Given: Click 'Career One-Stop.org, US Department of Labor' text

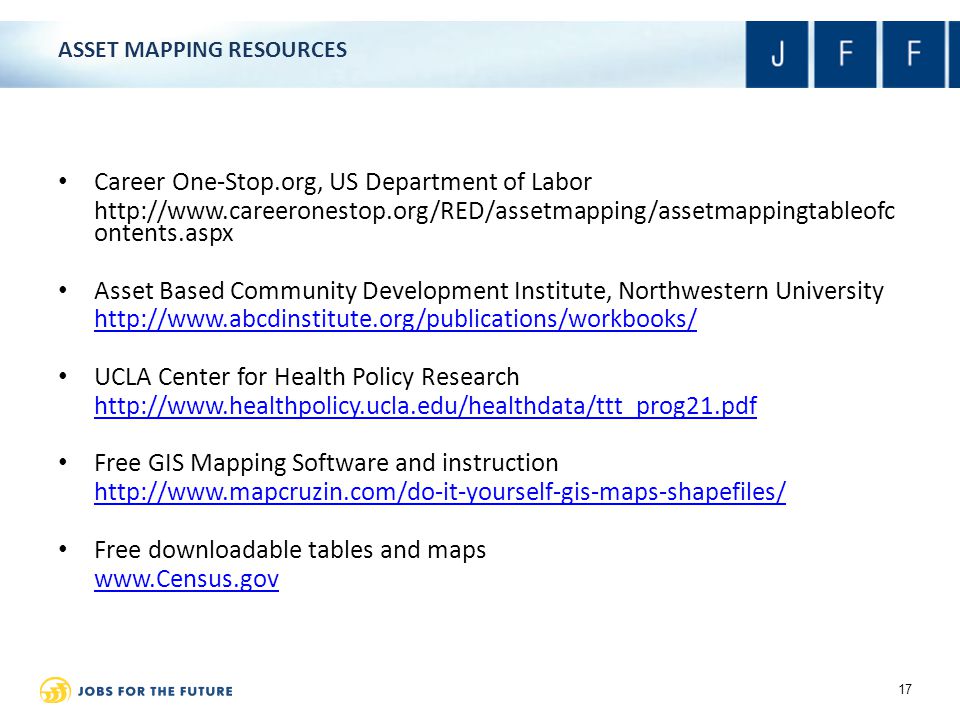Looking at the screenshot, I should [x=343, y=182].
